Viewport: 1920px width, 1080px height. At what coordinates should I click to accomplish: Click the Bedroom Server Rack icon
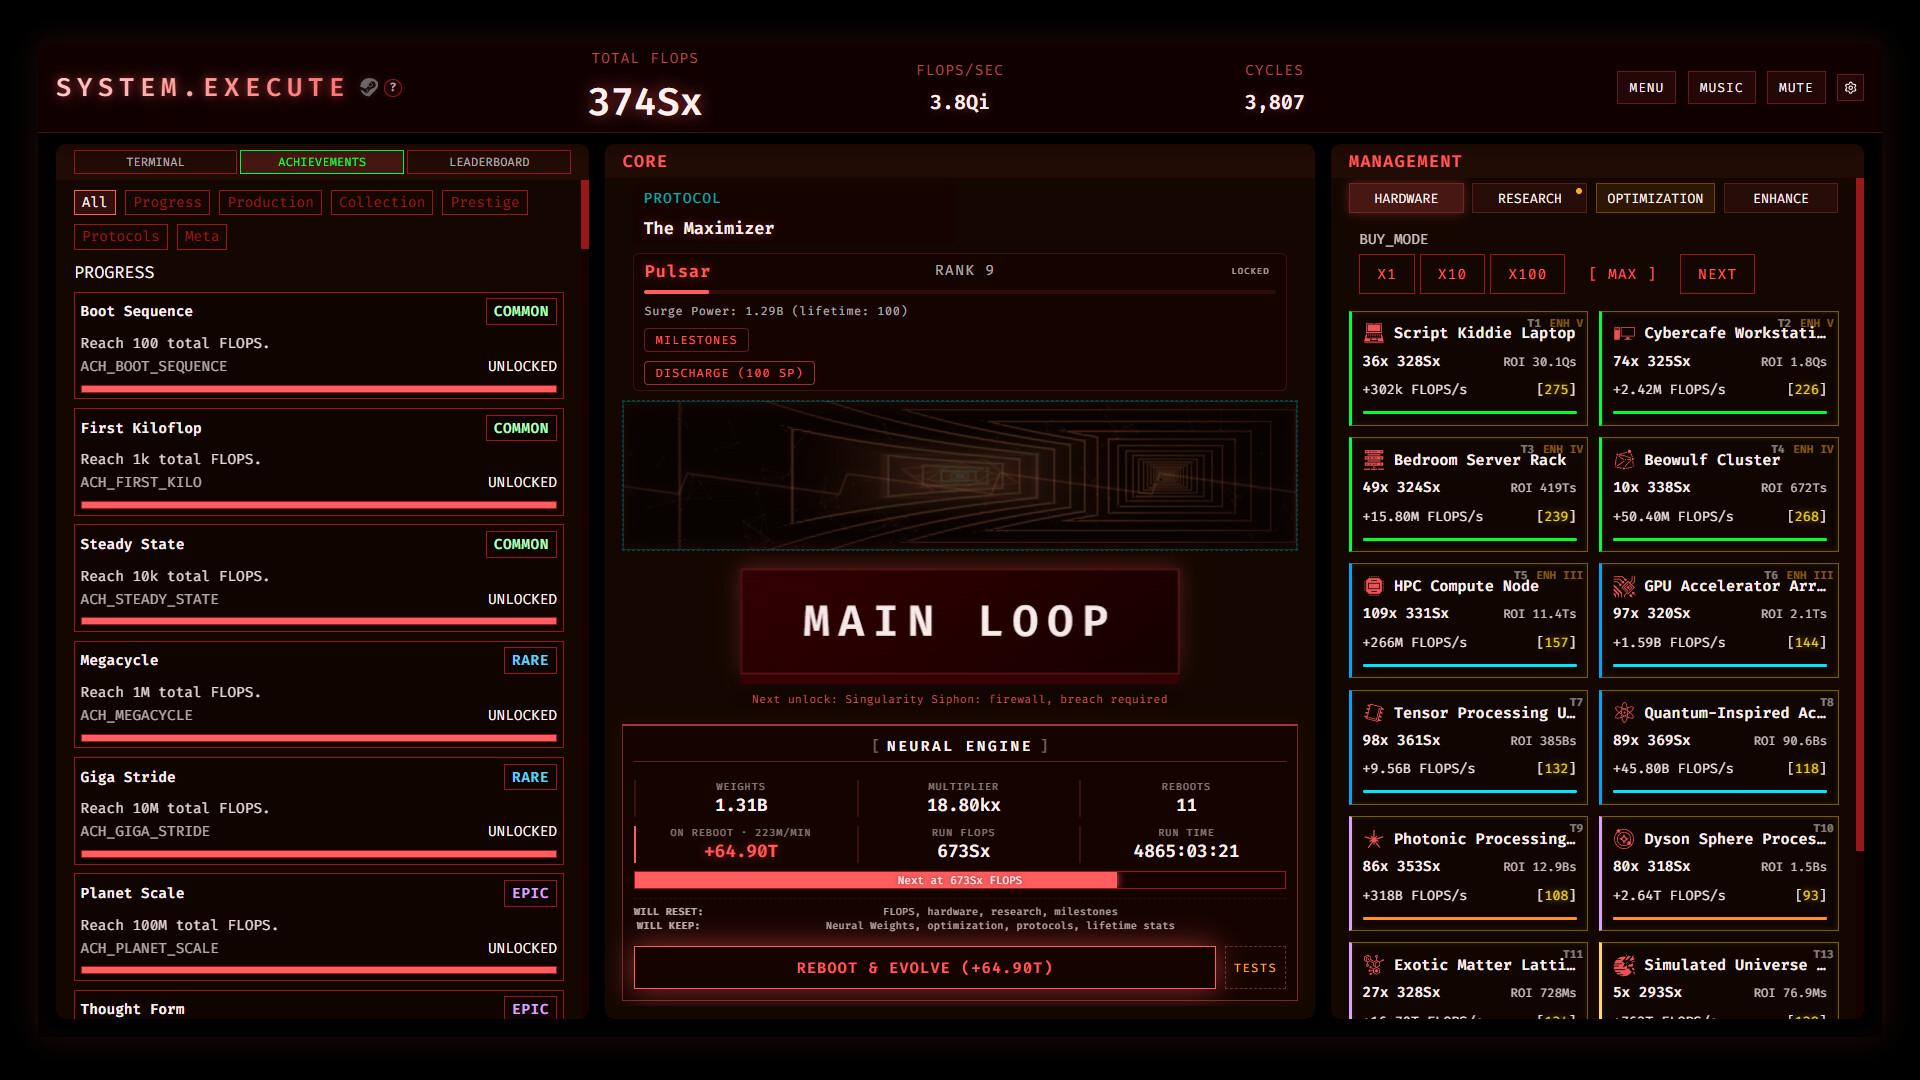click(1374, 460)
